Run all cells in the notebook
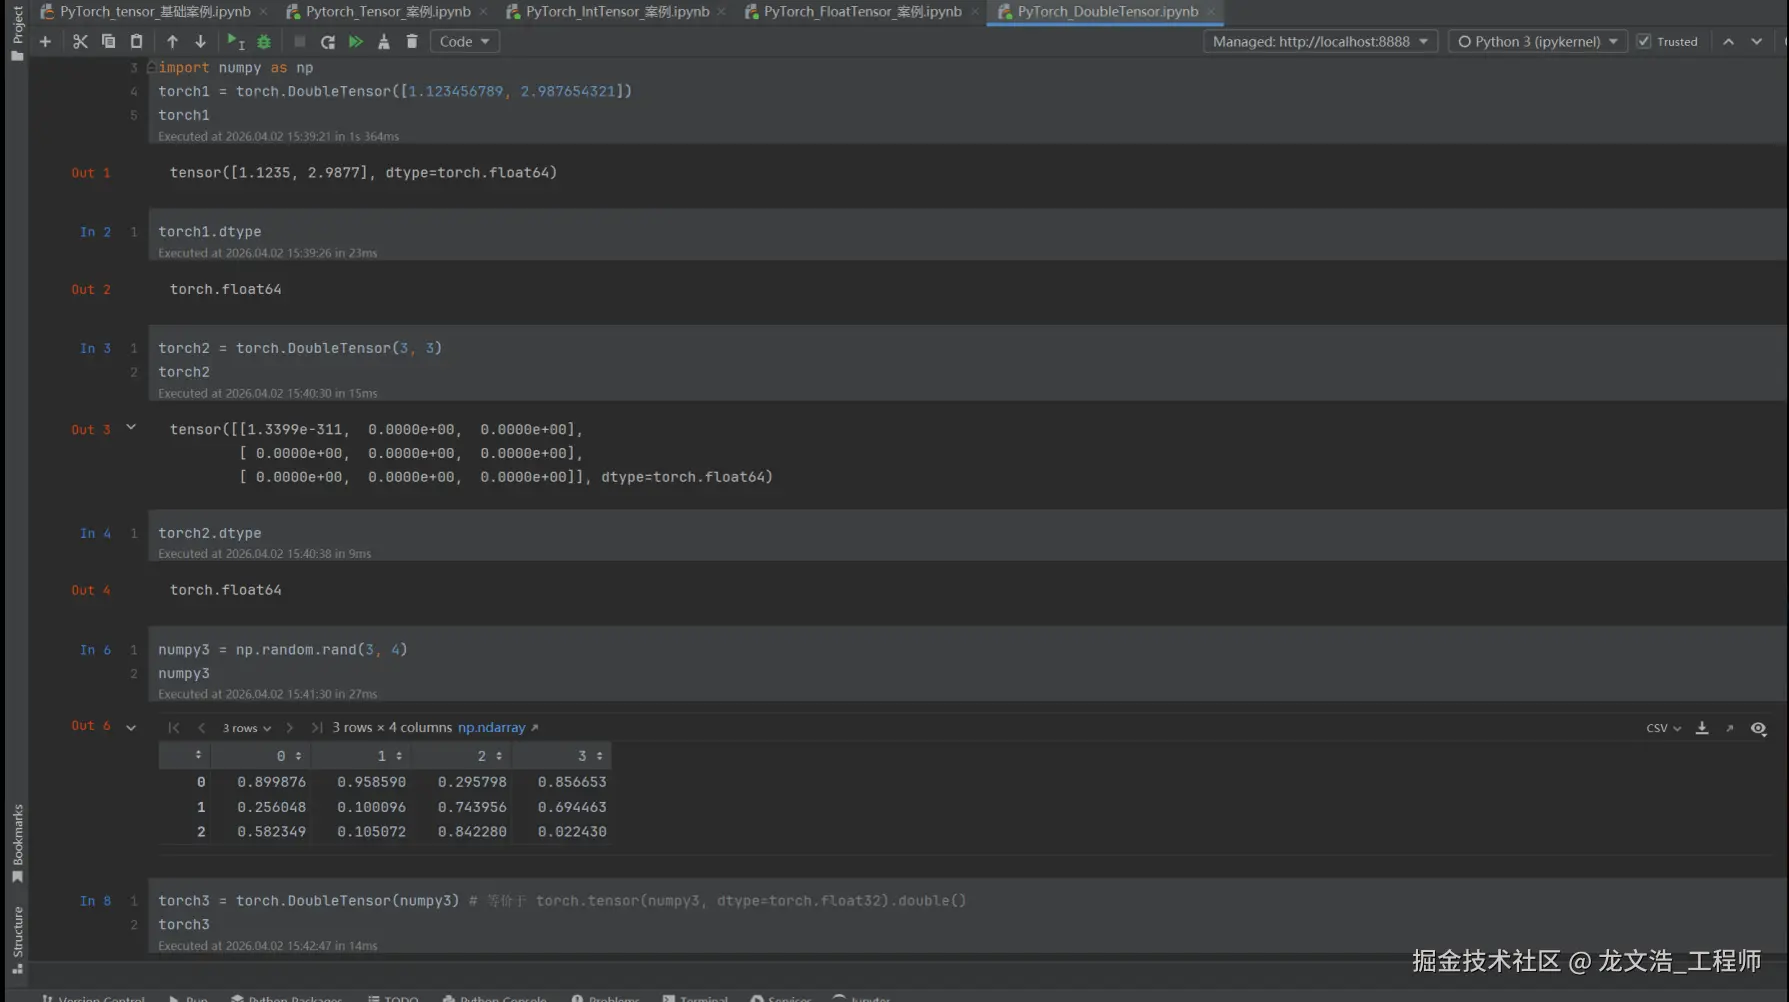This screenshot has height=1002, width=1789. pyautogui.click(x=355, y=41)
